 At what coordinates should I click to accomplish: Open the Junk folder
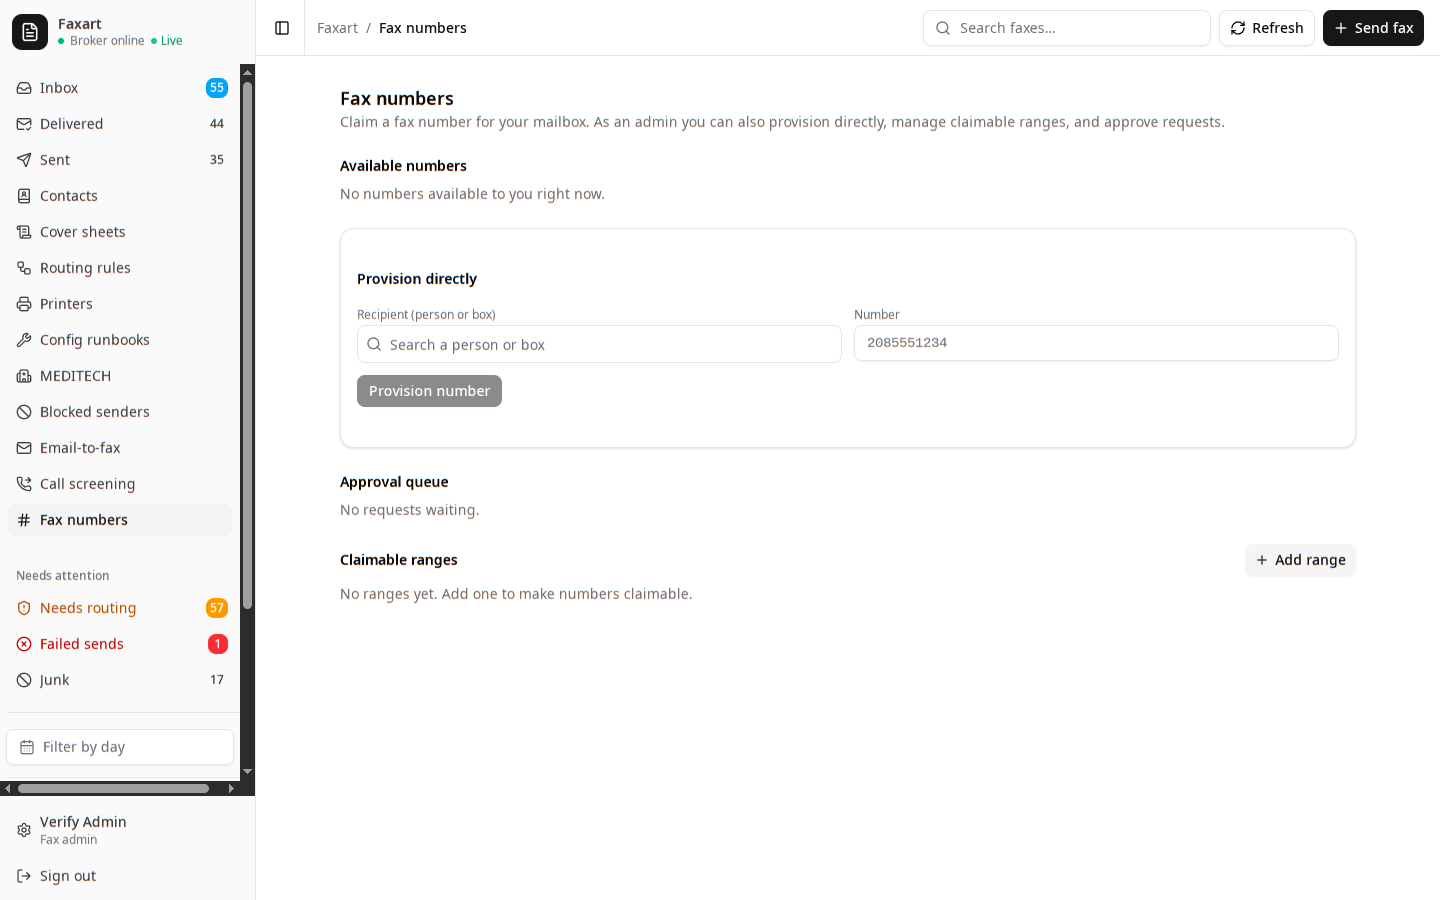pos(120,680)
